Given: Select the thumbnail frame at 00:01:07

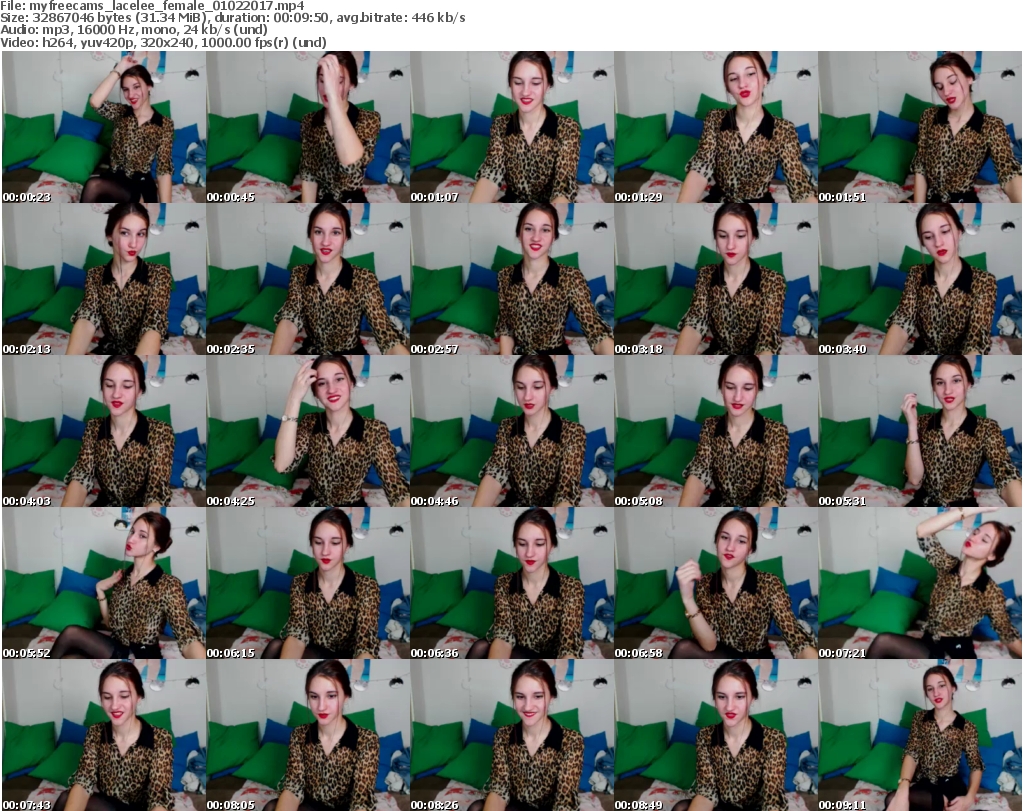Looking at the screenshot, I should 512,127.
